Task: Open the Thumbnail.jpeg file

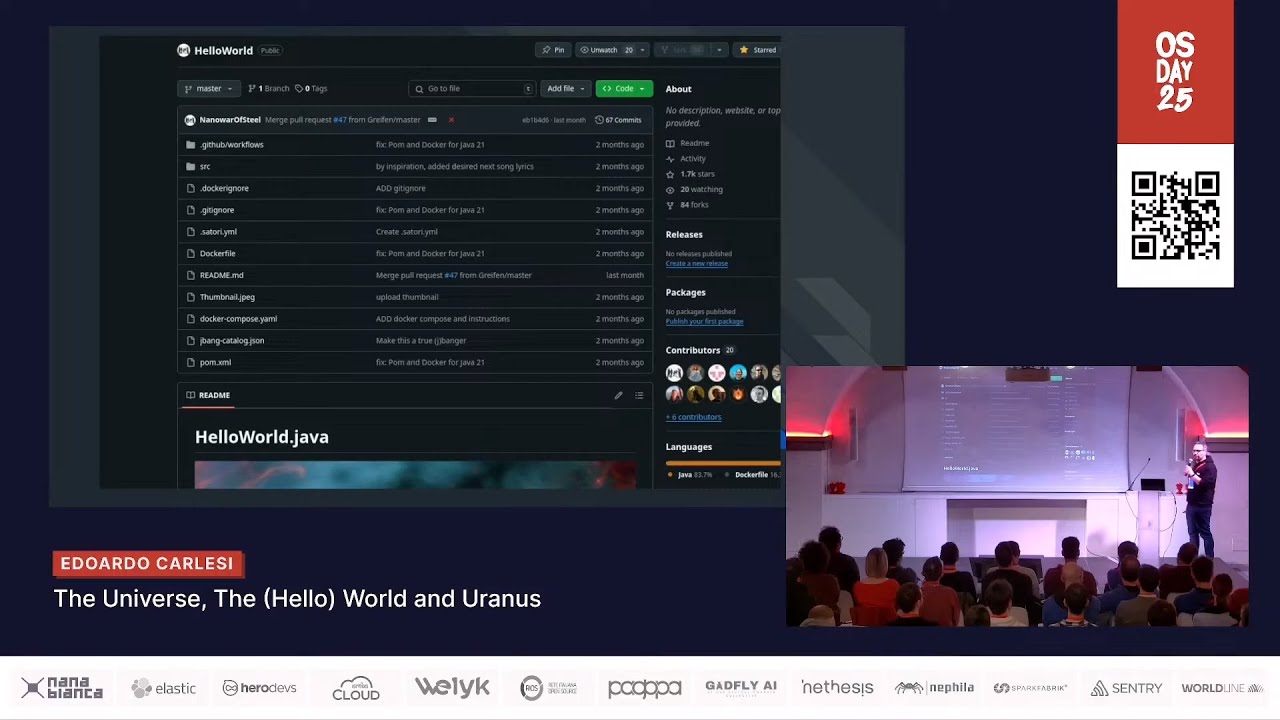Action: point(227,297)
